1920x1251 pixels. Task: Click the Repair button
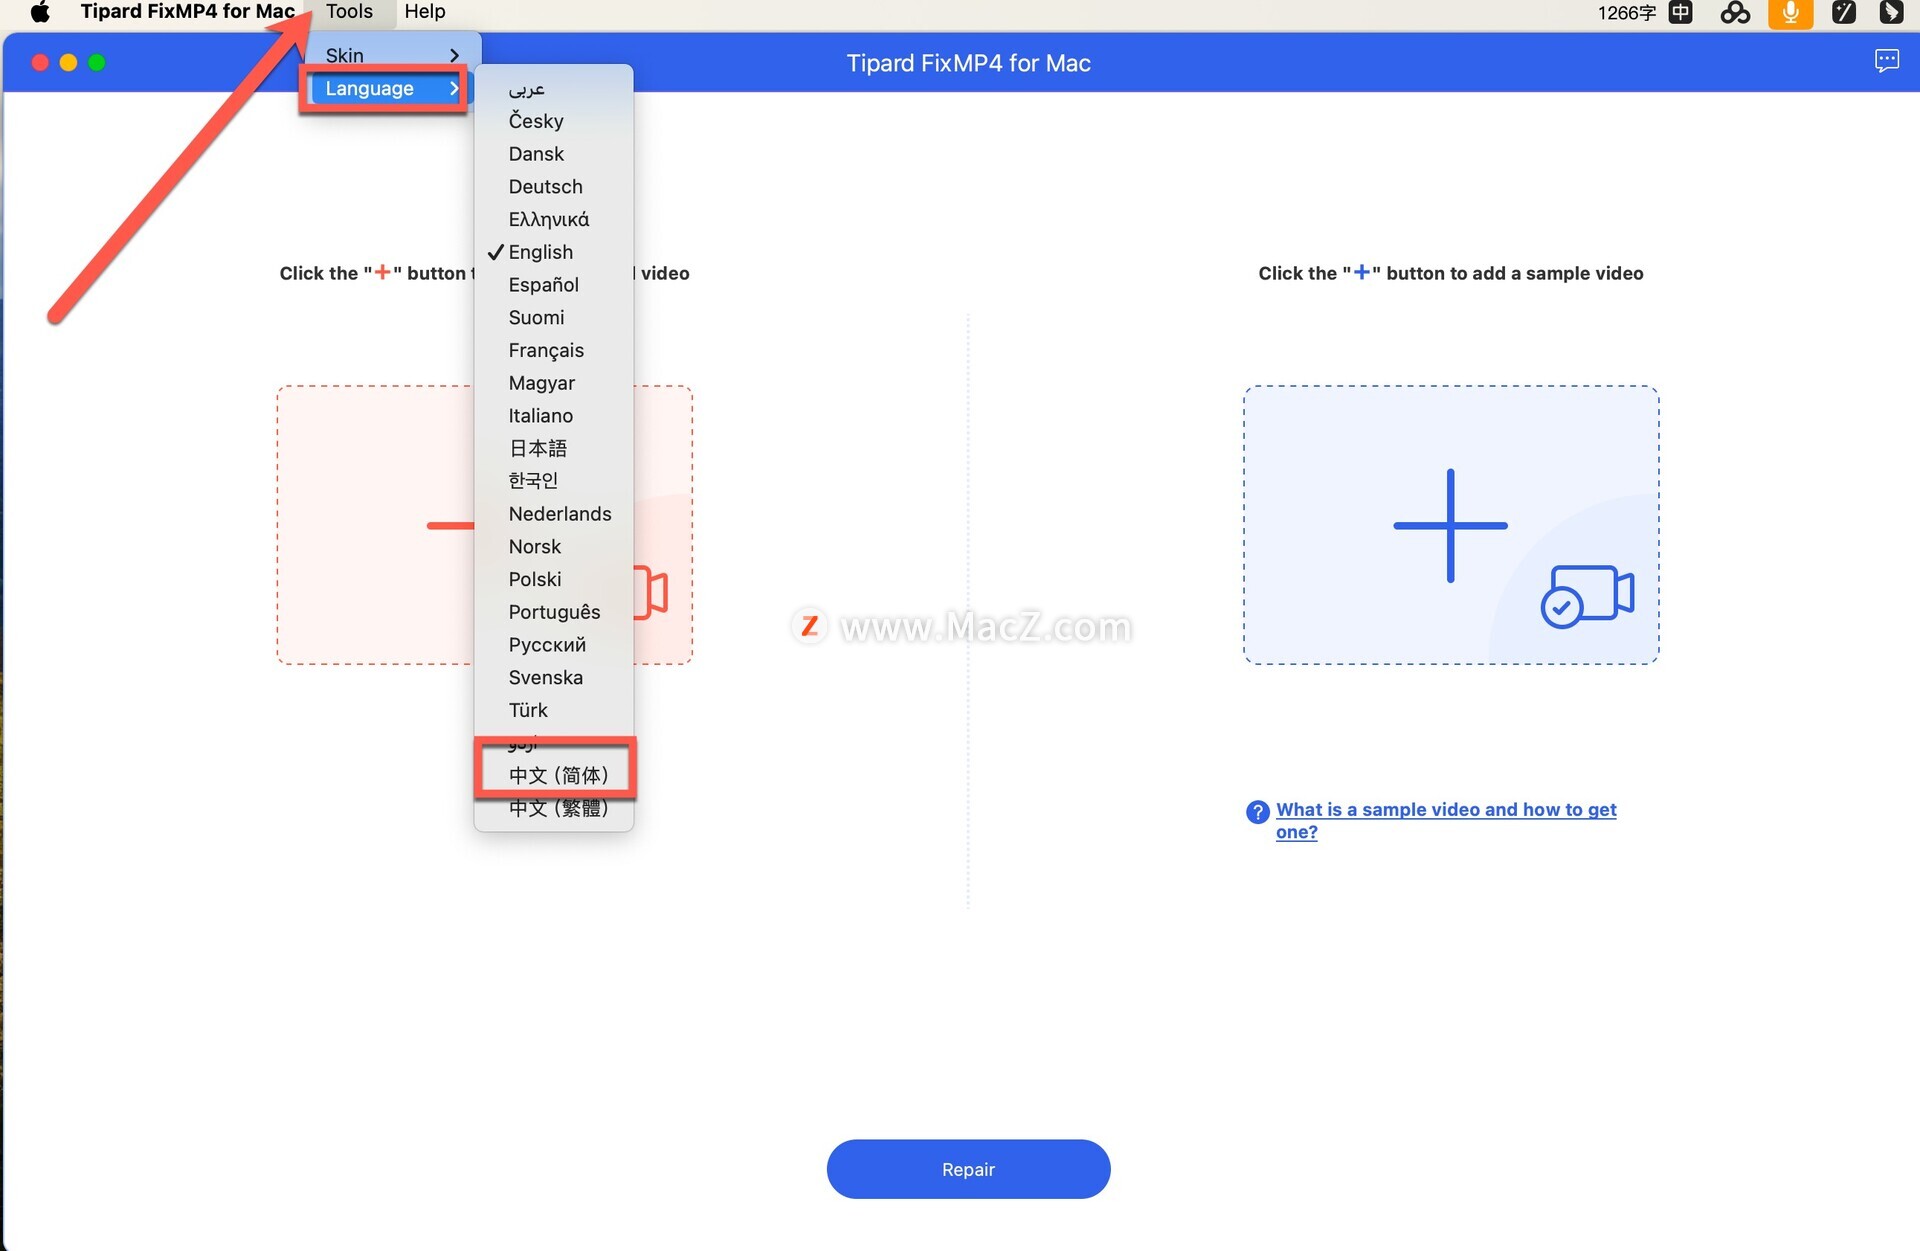tap(968, 1169)
